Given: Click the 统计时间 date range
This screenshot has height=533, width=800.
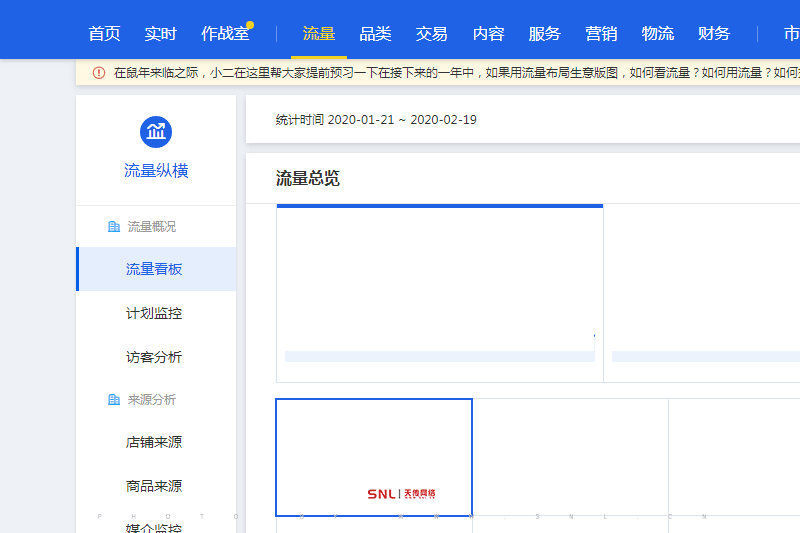Looking at the screenshot, I should click(376, 120).
